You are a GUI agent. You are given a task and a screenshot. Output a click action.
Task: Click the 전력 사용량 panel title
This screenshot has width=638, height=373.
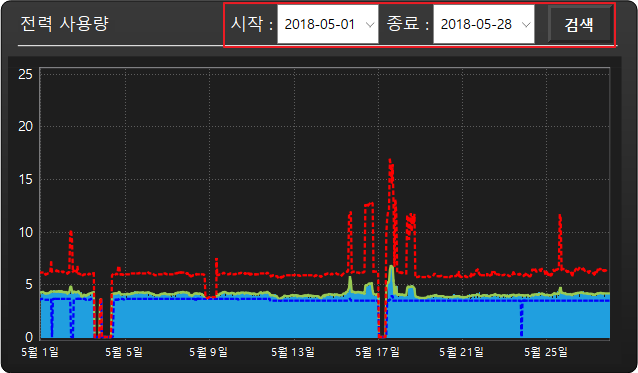point(64,24)
